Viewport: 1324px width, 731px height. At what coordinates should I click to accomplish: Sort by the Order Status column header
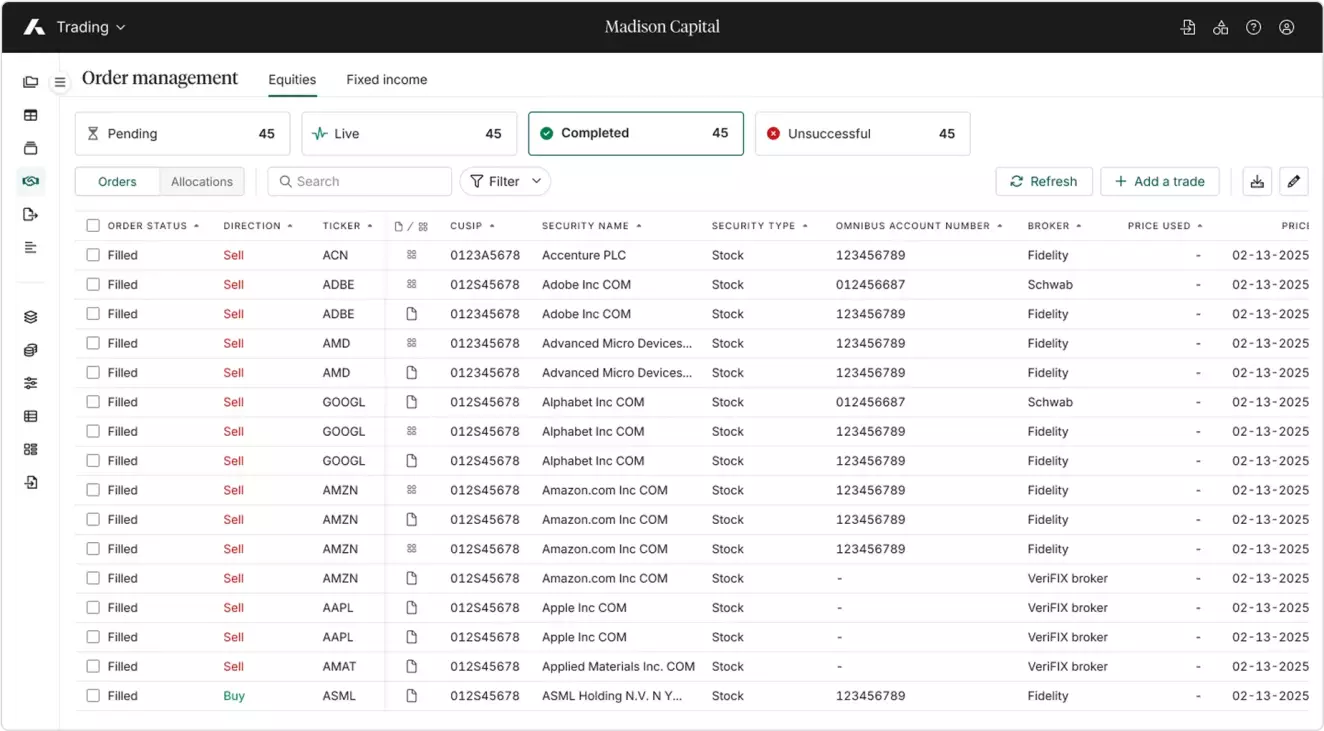pyautogui.click(x=153, y=226)
